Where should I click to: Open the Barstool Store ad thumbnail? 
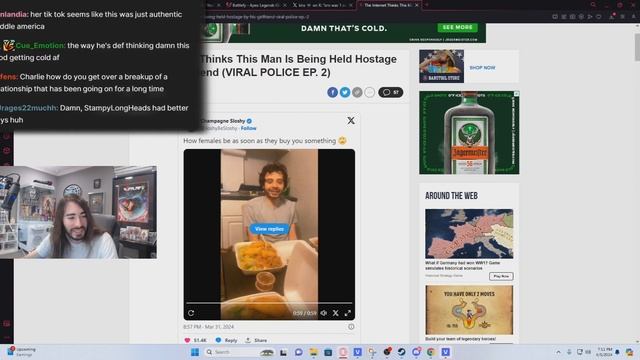(x=441, y=66)
